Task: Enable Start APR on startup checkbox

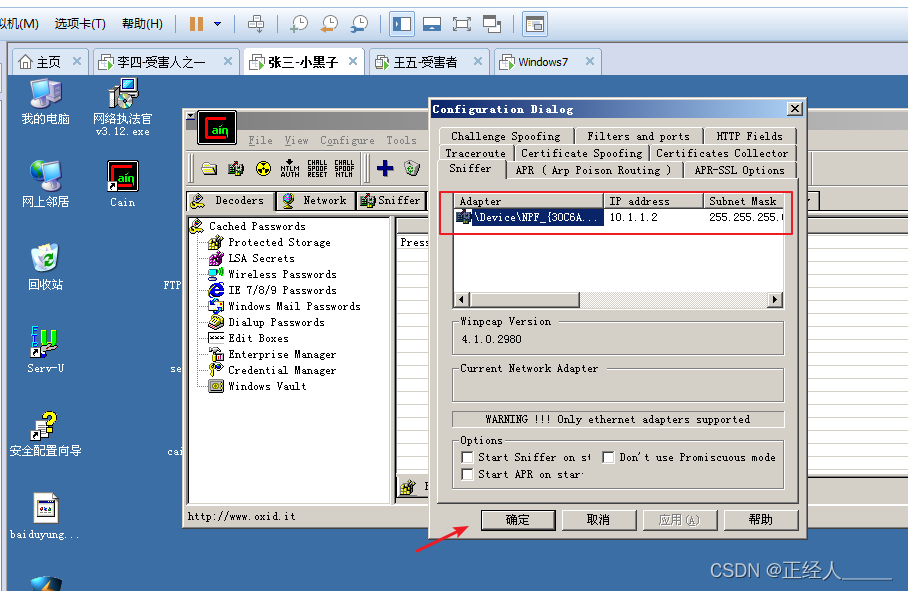Action: pos(467,475)
